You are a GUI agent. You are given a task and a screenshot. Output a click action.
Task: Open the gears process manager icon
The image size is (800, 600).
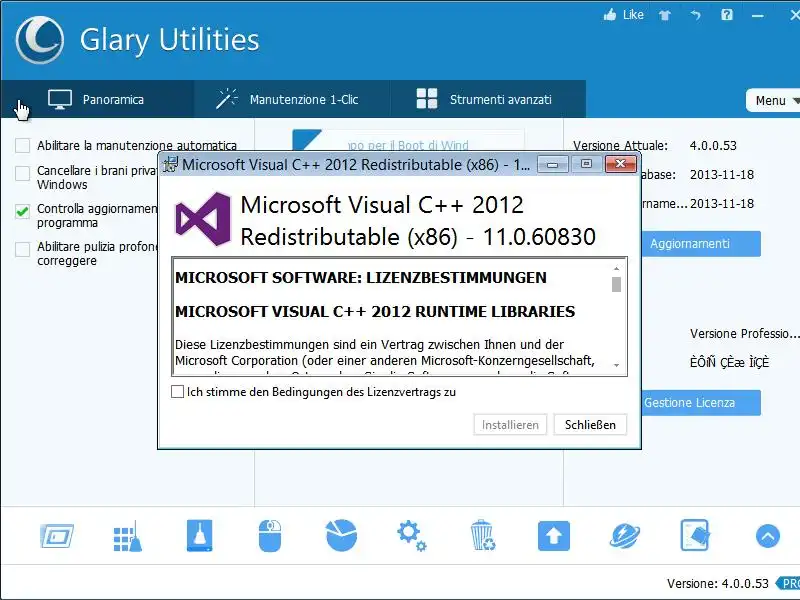click(x=412, y=536)
